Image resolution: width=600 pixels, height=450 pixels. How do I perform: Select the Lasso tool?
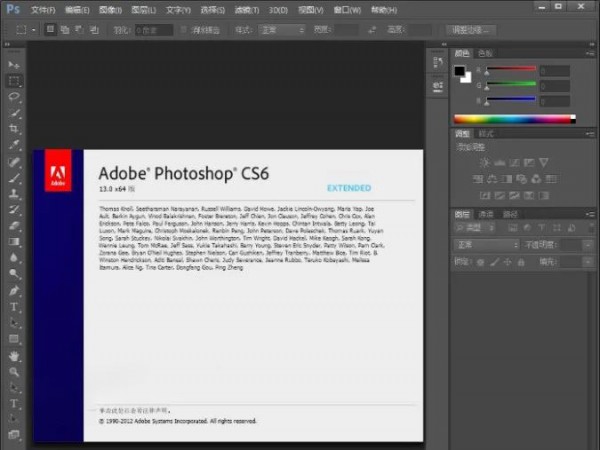(x=14, y=96)
